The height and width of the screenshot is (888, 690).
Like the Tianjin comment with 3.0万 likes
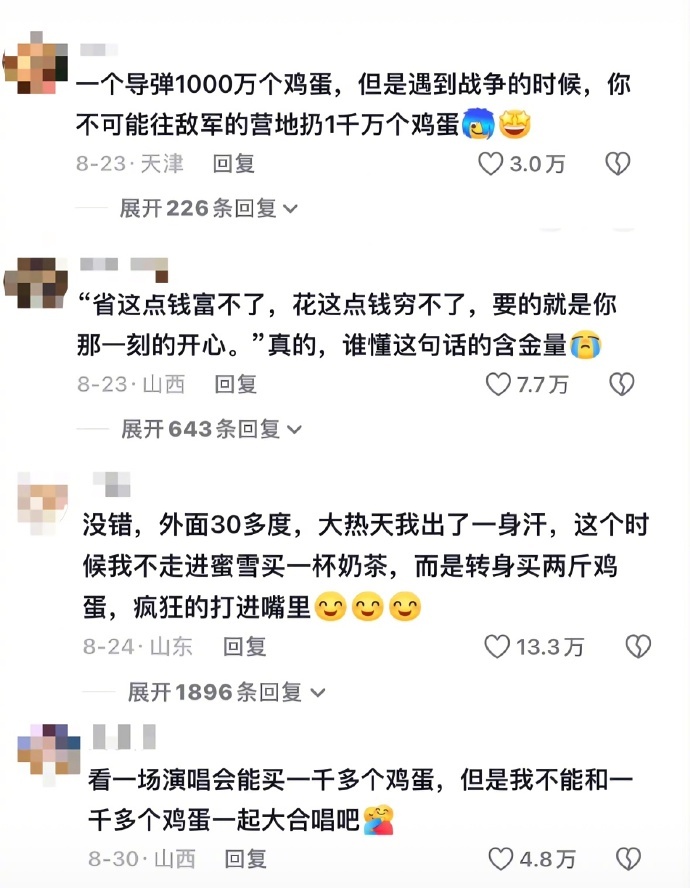(x=491, y=164)
